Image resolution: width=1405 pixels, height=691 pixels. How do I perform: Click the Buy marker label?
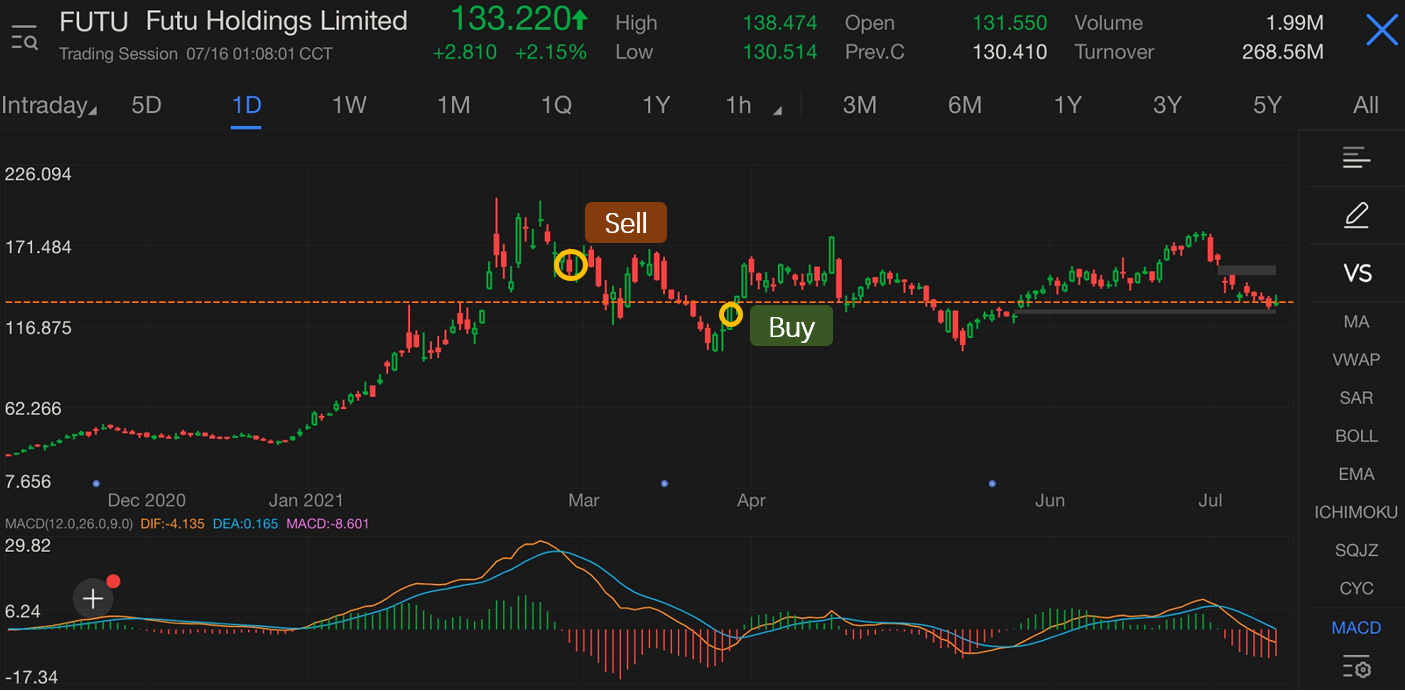click(791, 327)
